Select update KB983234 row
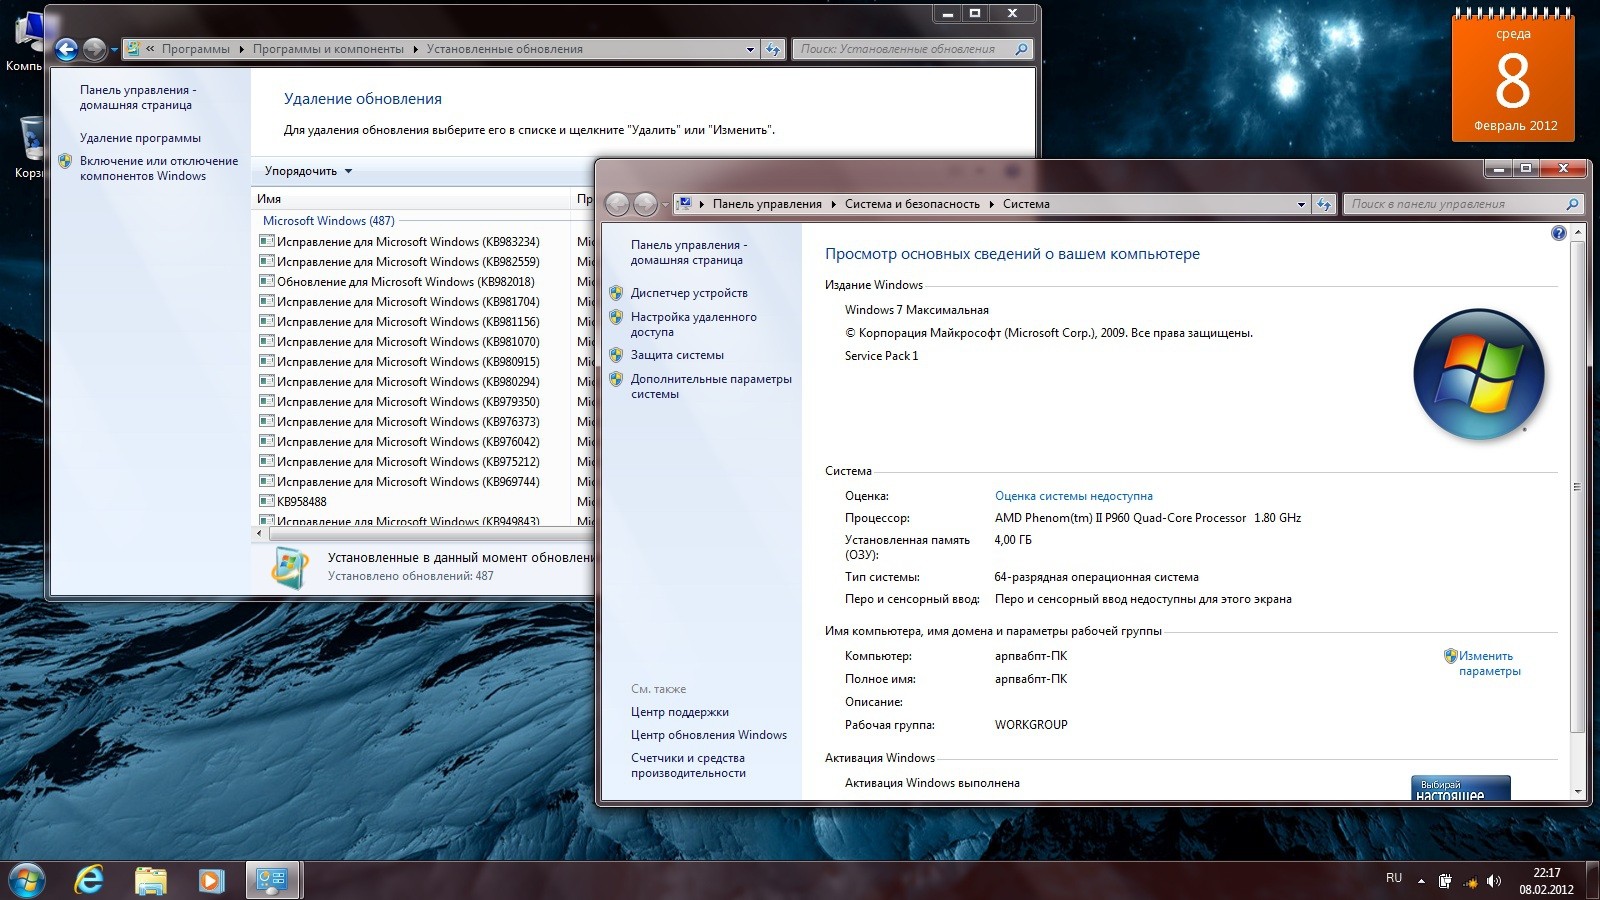The width and height of the screenshot is (1600, 900). pos(410,242)
